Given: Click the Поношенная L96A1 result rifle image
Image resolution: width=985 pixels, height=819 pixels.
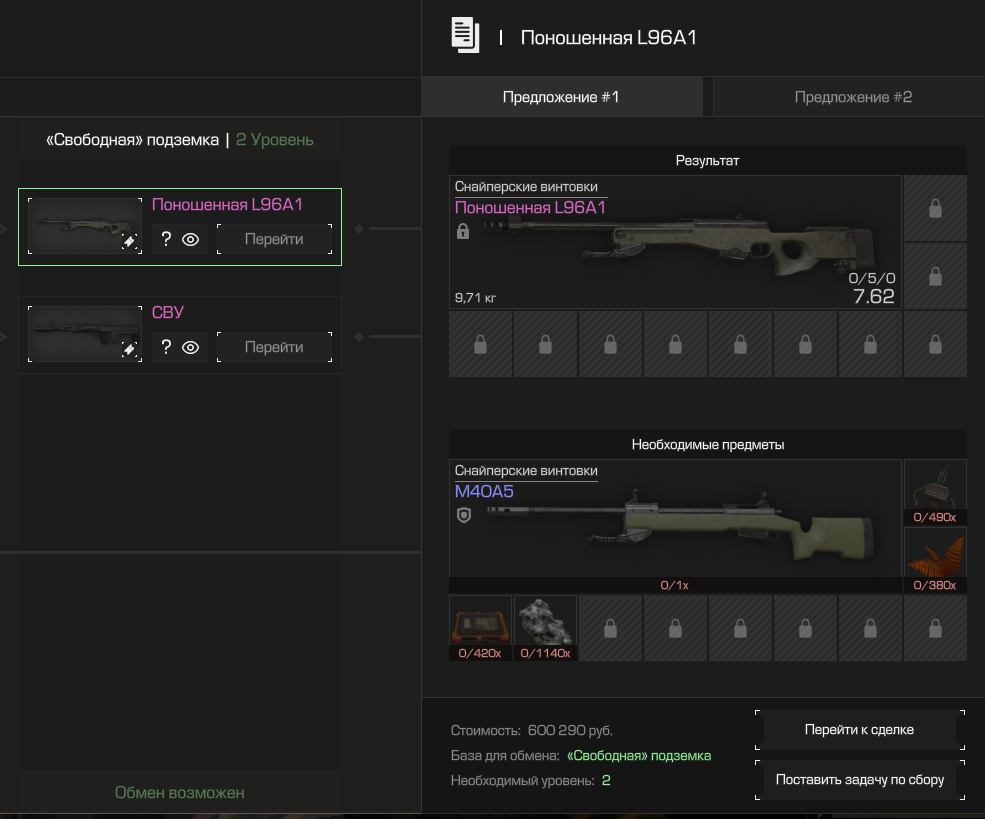Looking at the screenshot, I should 680,247.
